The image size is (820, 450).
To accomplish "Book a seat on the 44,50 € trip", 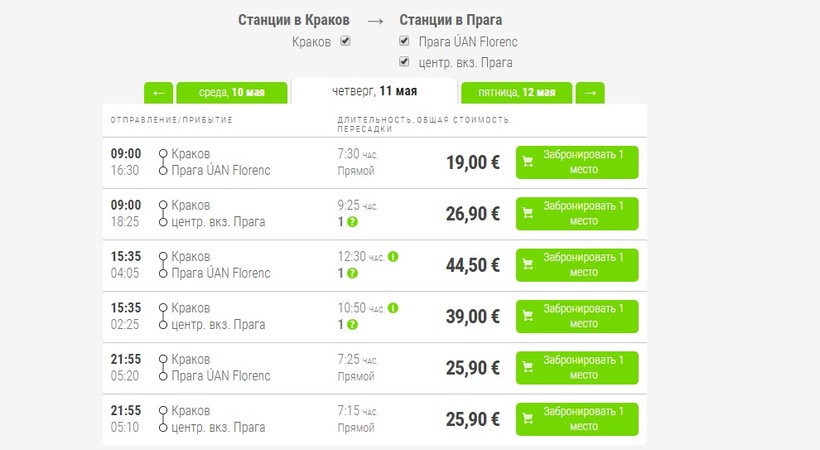I will (x=576, y=265).
